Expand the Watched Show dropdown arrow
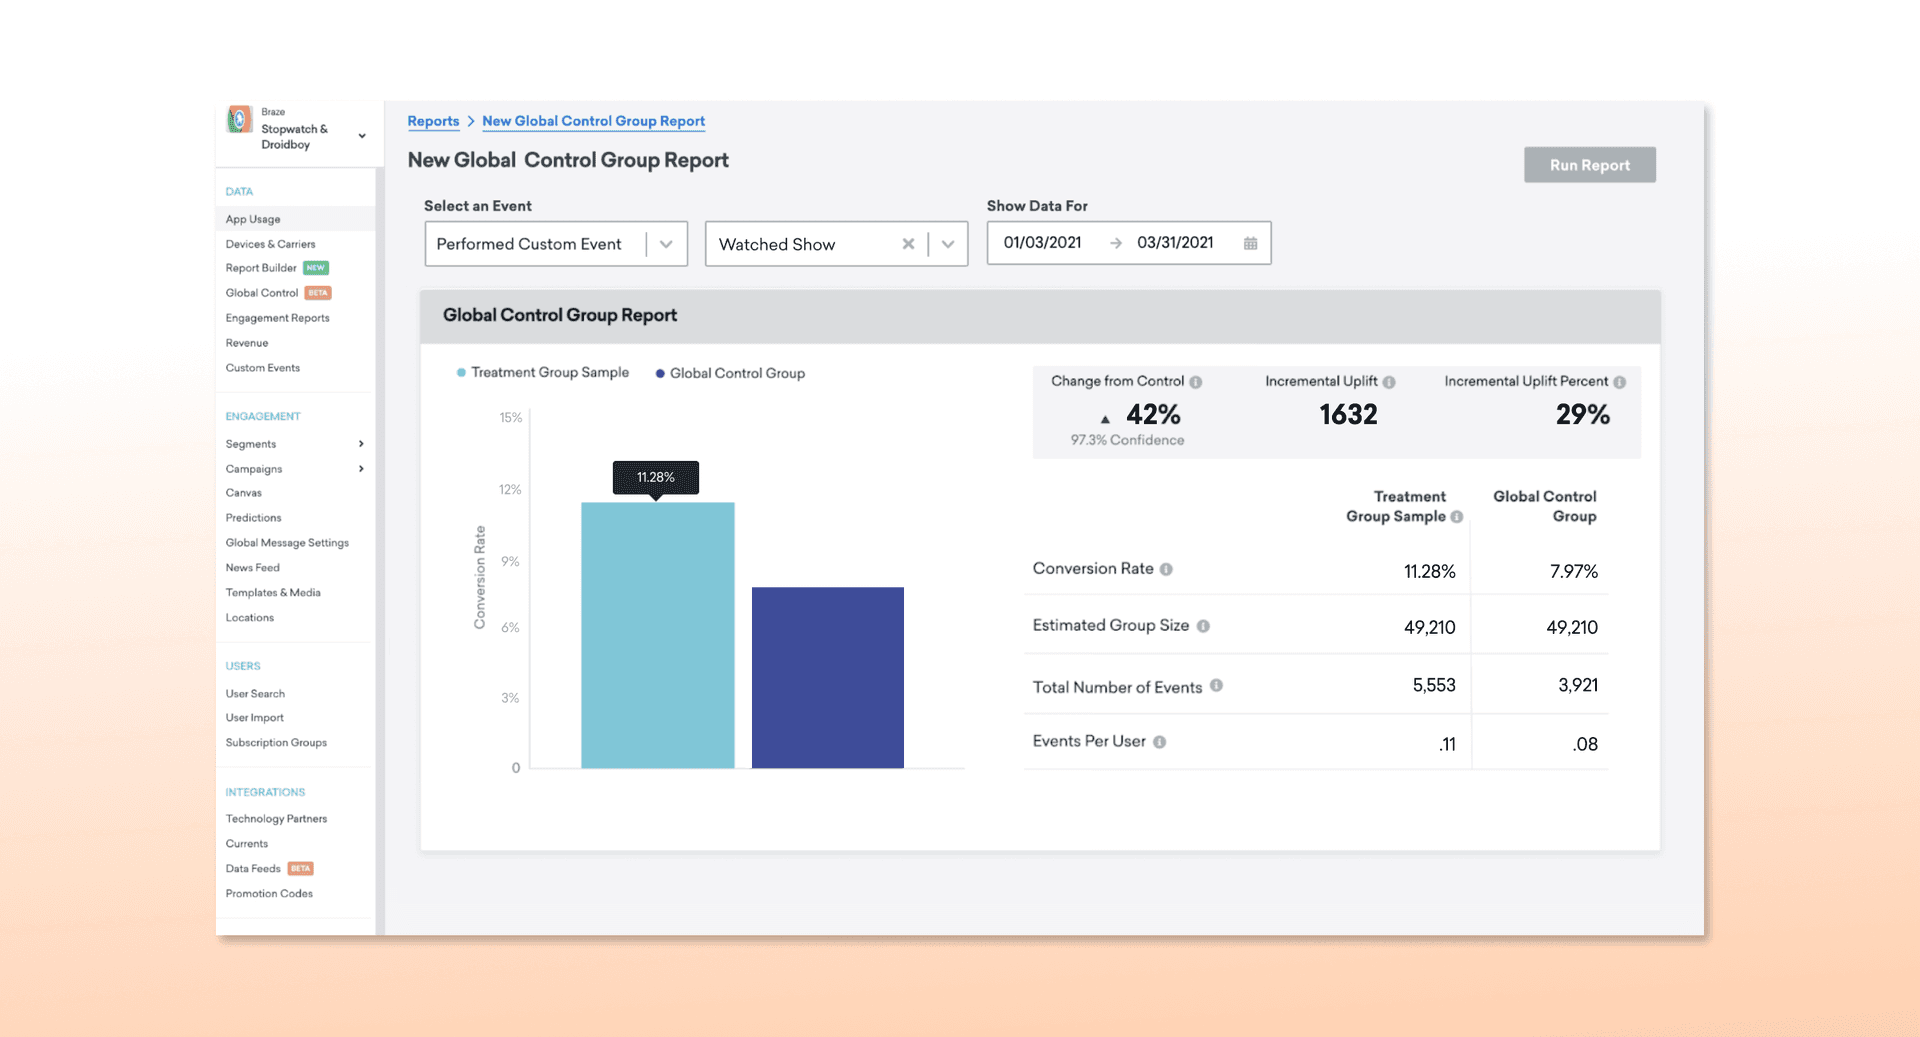Image resolution: width=1920 pixels, height=1037 pixels. click(x=948, y=244)
